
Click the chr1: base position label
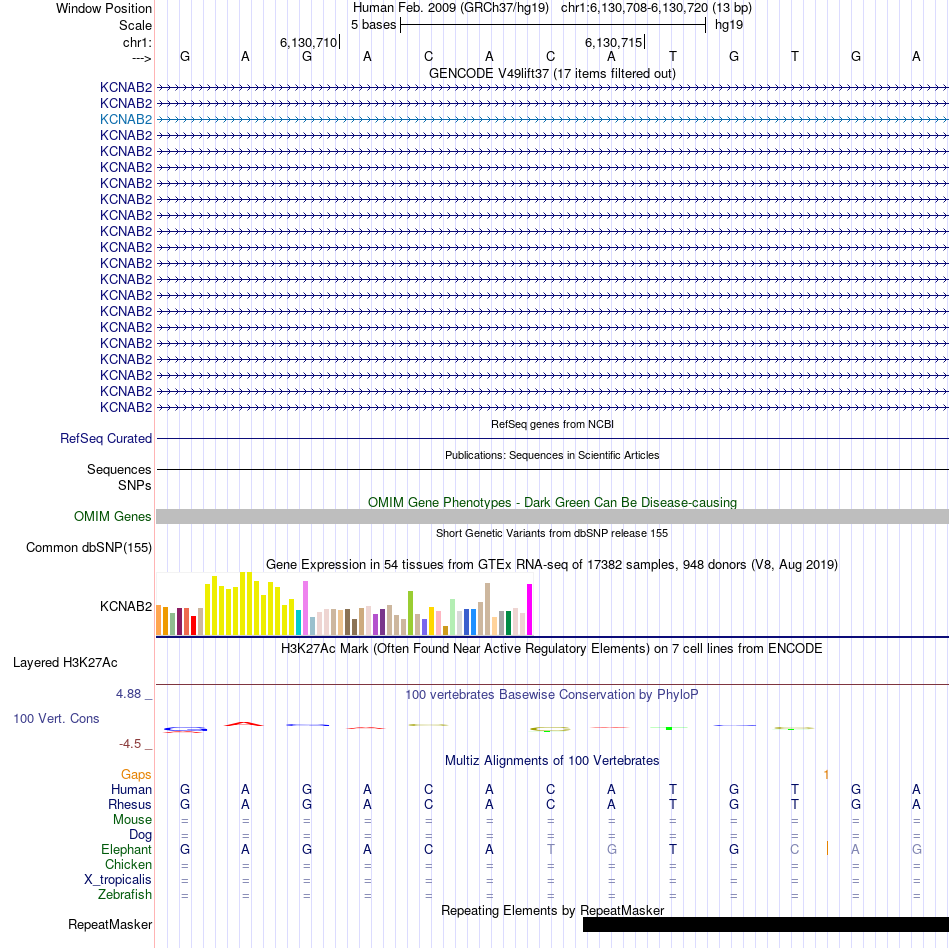[x=137, y=42]
